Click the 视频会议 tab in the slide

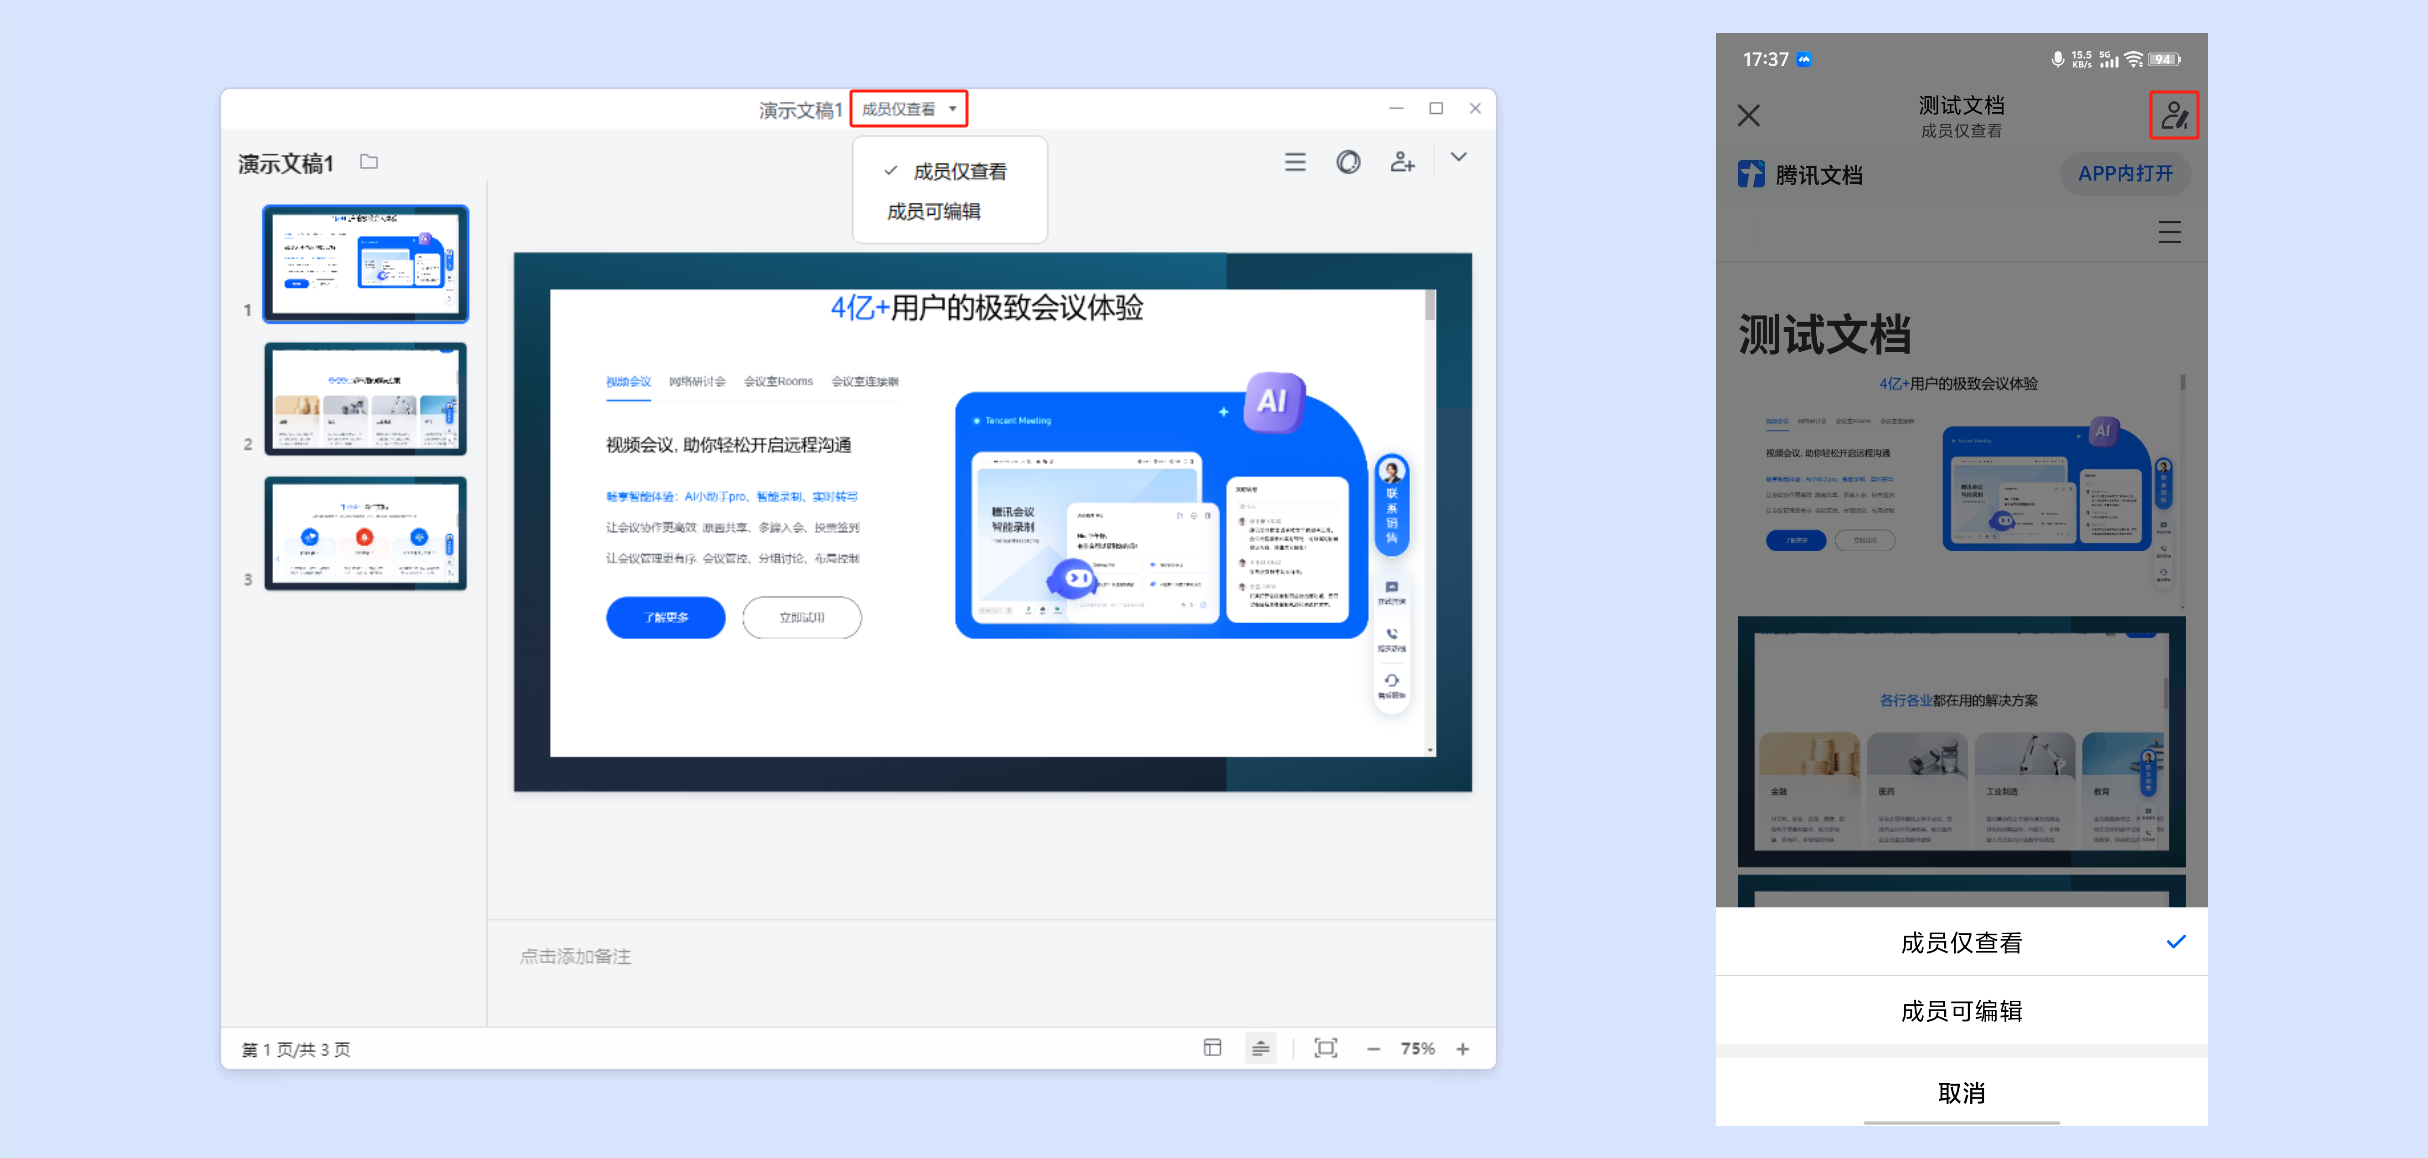(x=628, y=382)
